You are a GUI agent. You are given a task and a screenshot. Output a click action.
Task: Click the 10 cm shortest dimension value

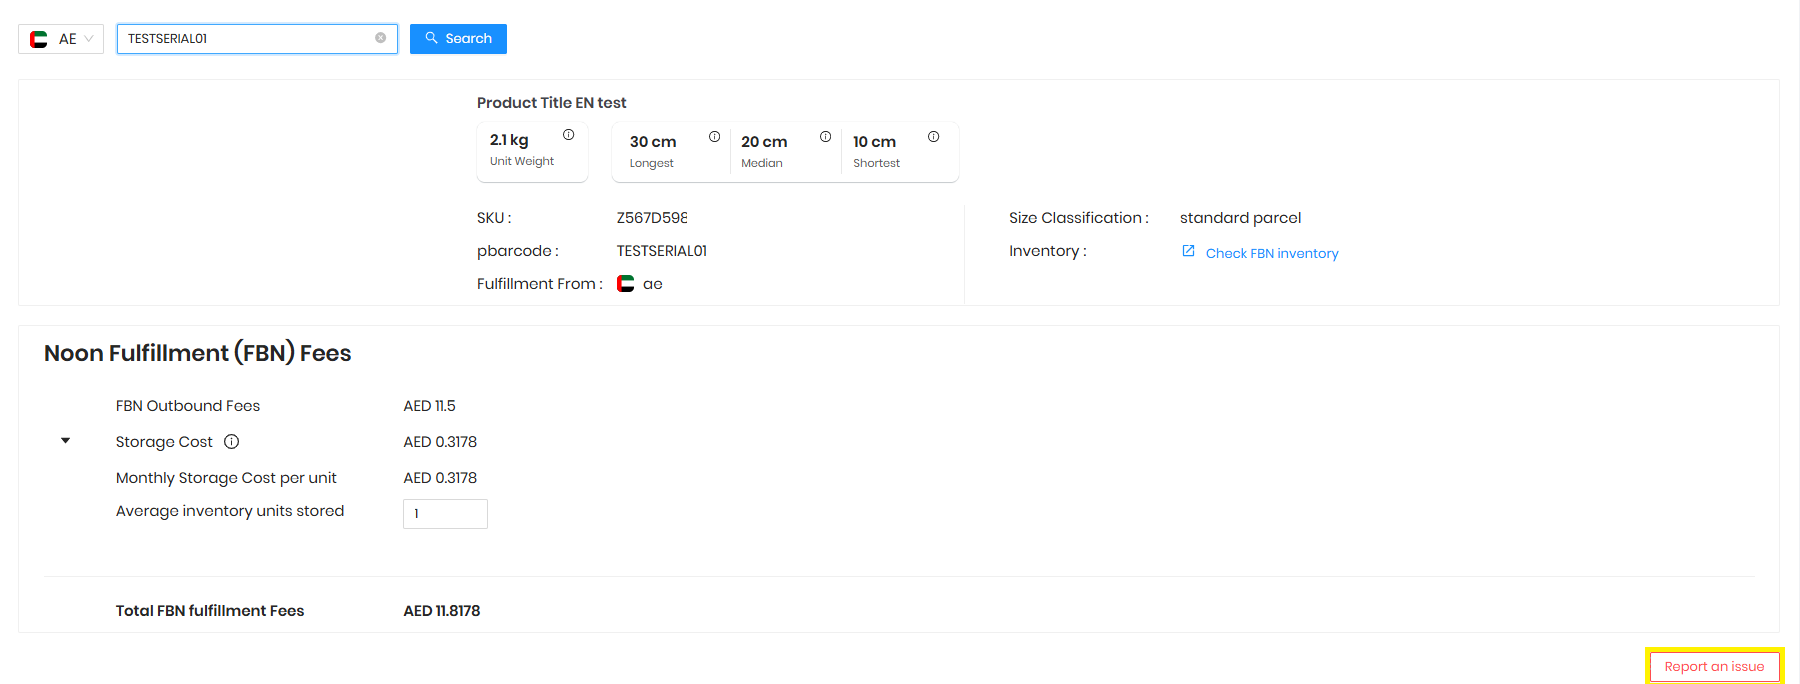click(x=874, y=142)
